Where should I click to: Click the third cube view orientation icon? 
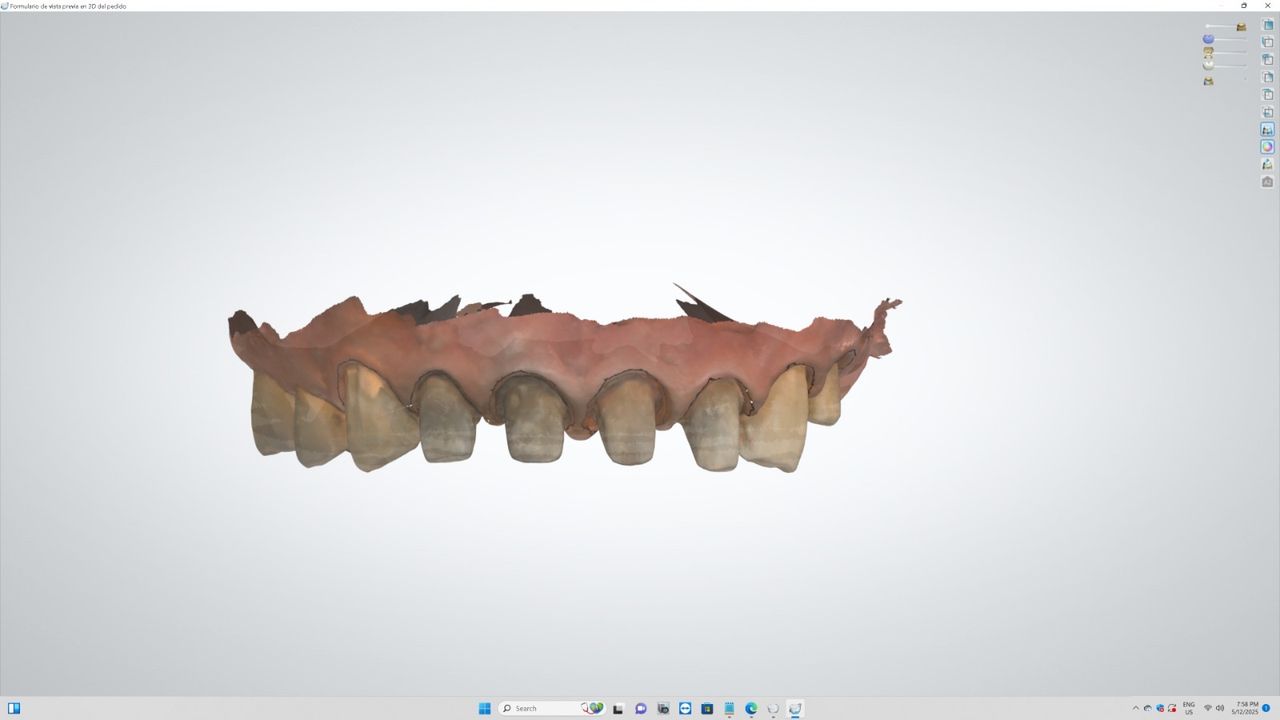point(1268,60)
